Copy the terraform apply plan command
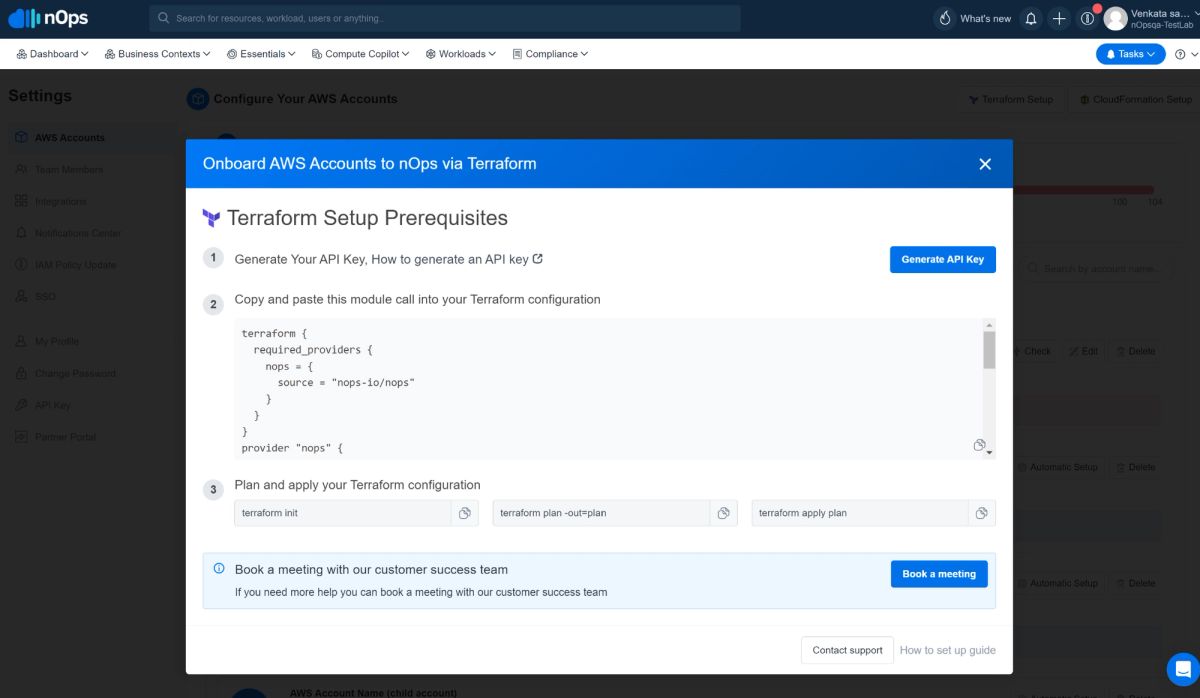The height and width of the screenshot is (698, 1200). [x=982, y=513]
